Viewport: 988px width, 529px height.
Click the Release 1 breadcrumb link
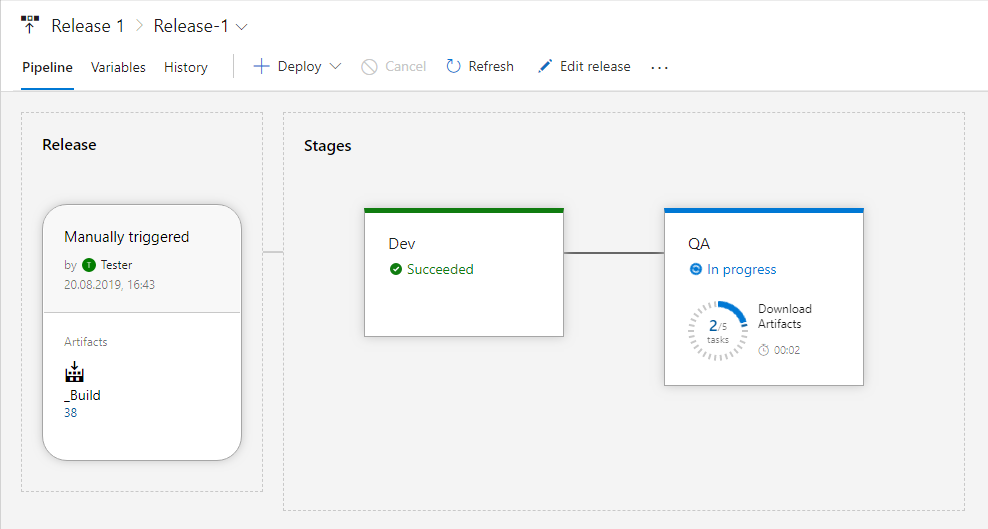point(88,26)
